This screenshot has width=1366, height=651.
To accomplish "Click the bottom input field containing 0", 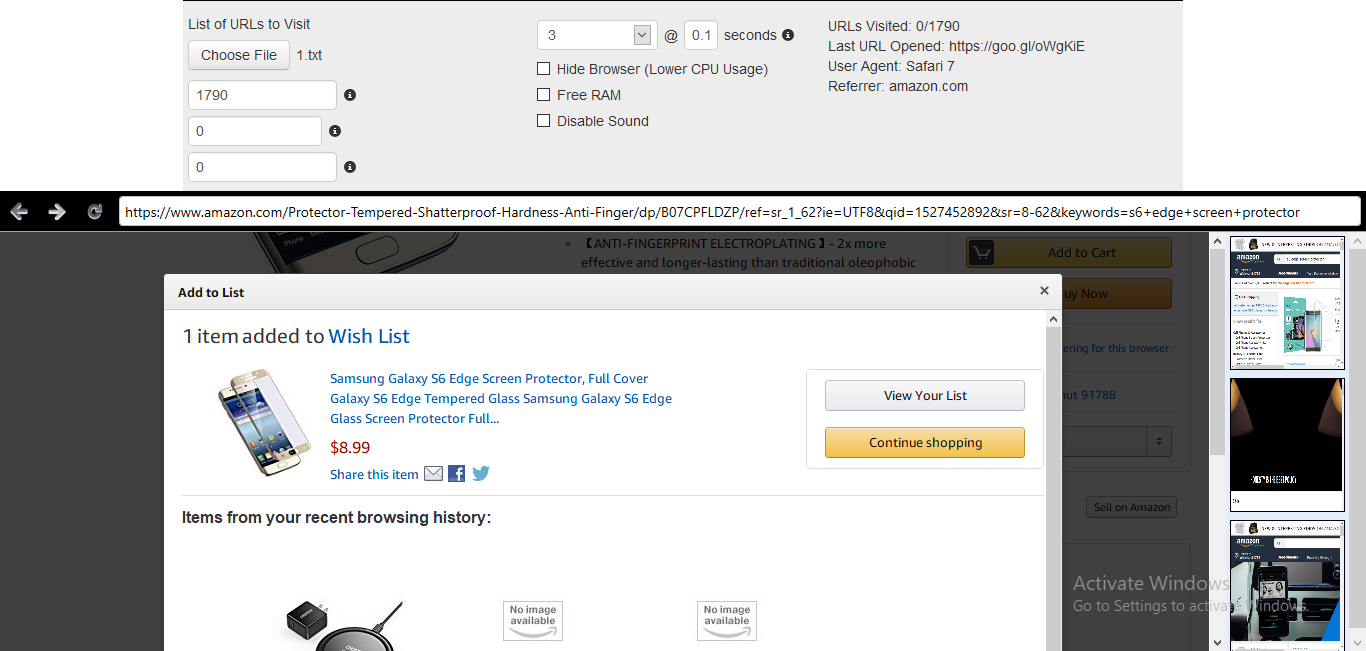I will (262, 167).
